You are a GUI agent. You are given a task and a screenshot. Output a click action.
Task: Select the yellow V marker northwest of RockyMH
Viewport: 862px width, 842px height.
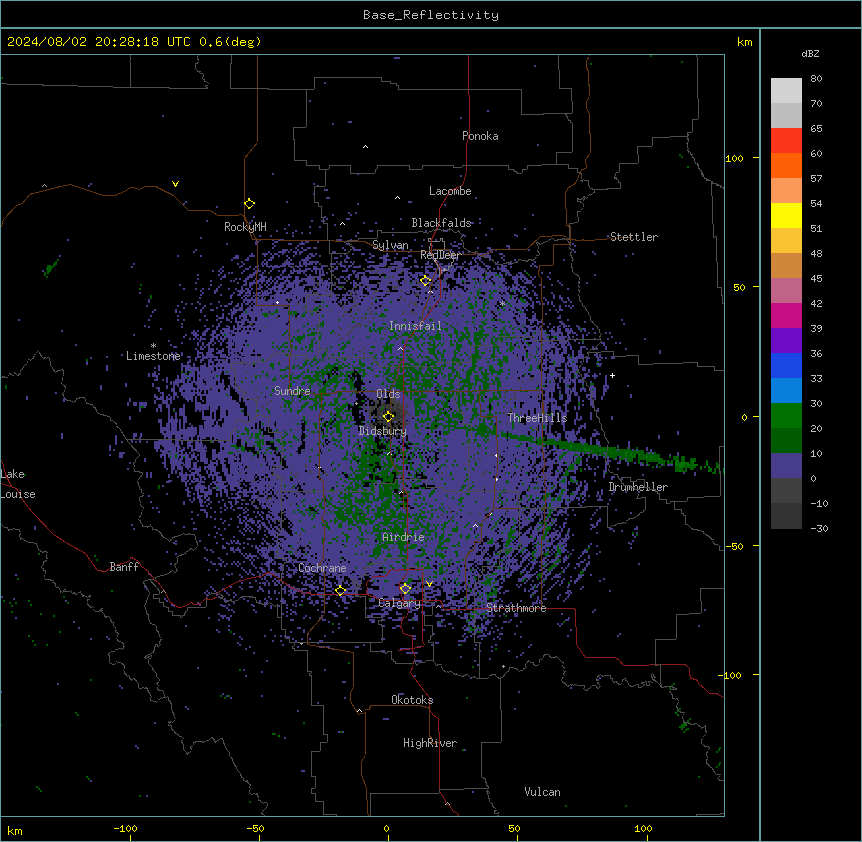click(x=175, y=184)
